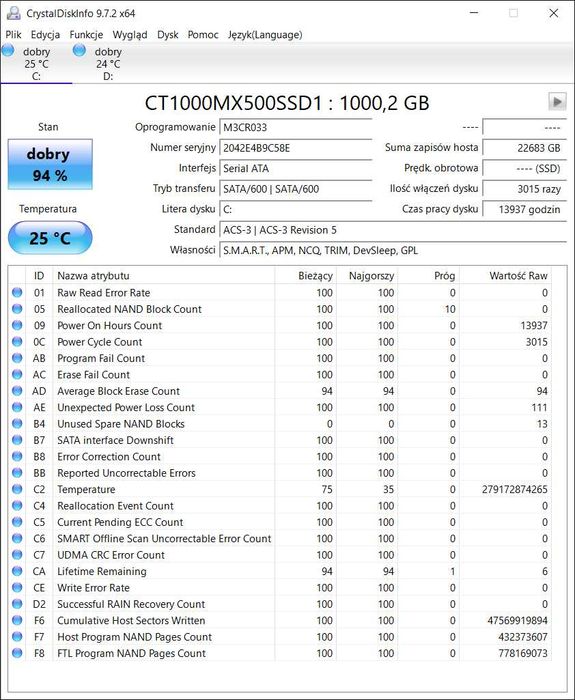Image resolution: width=575 pixels, height=700 pixels.
Task: Click status icon for Program Fail Count
Action: click(x=17, y=358)
